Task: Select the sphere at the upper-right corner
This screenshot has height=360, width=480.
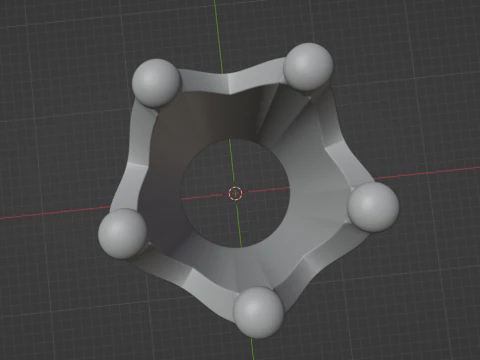Action: [x=308, y=67]
